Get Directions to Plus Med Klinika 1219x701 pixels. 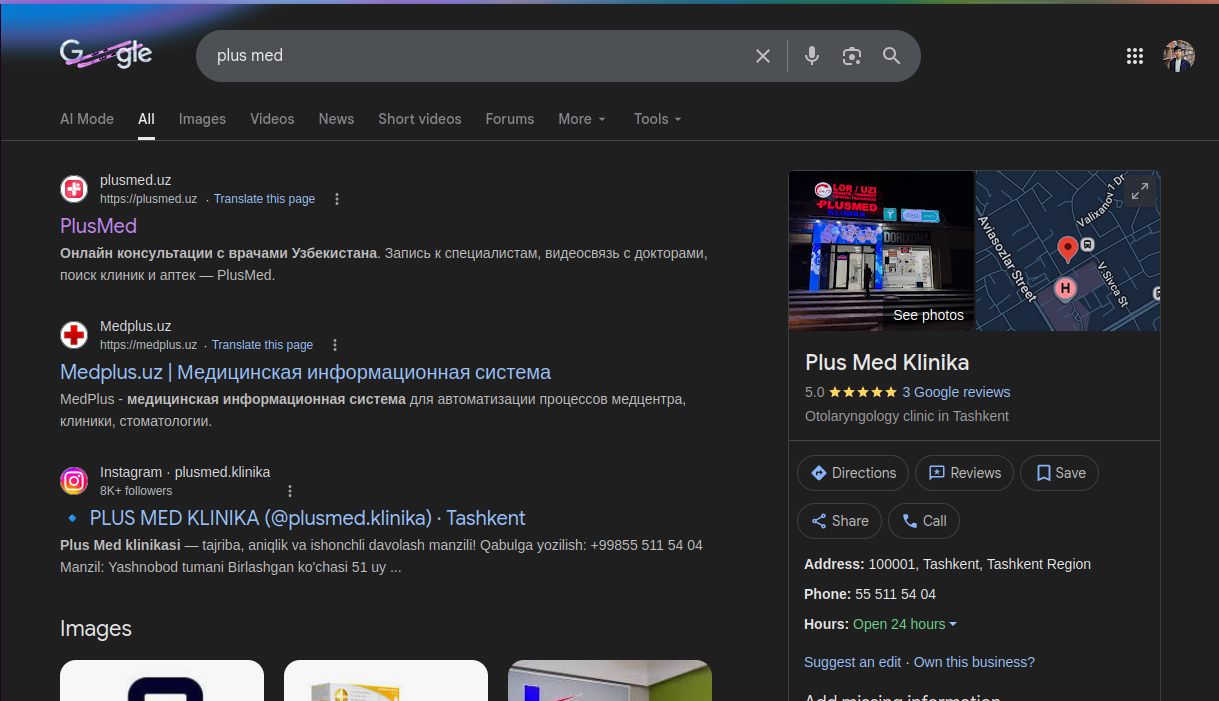[x=853, y=473]
